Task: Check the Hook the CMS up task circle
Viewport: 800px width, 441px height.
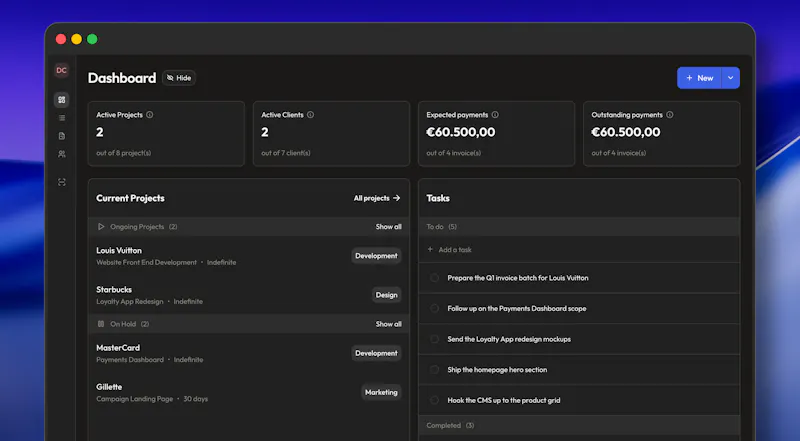Action: pos(434,401)
